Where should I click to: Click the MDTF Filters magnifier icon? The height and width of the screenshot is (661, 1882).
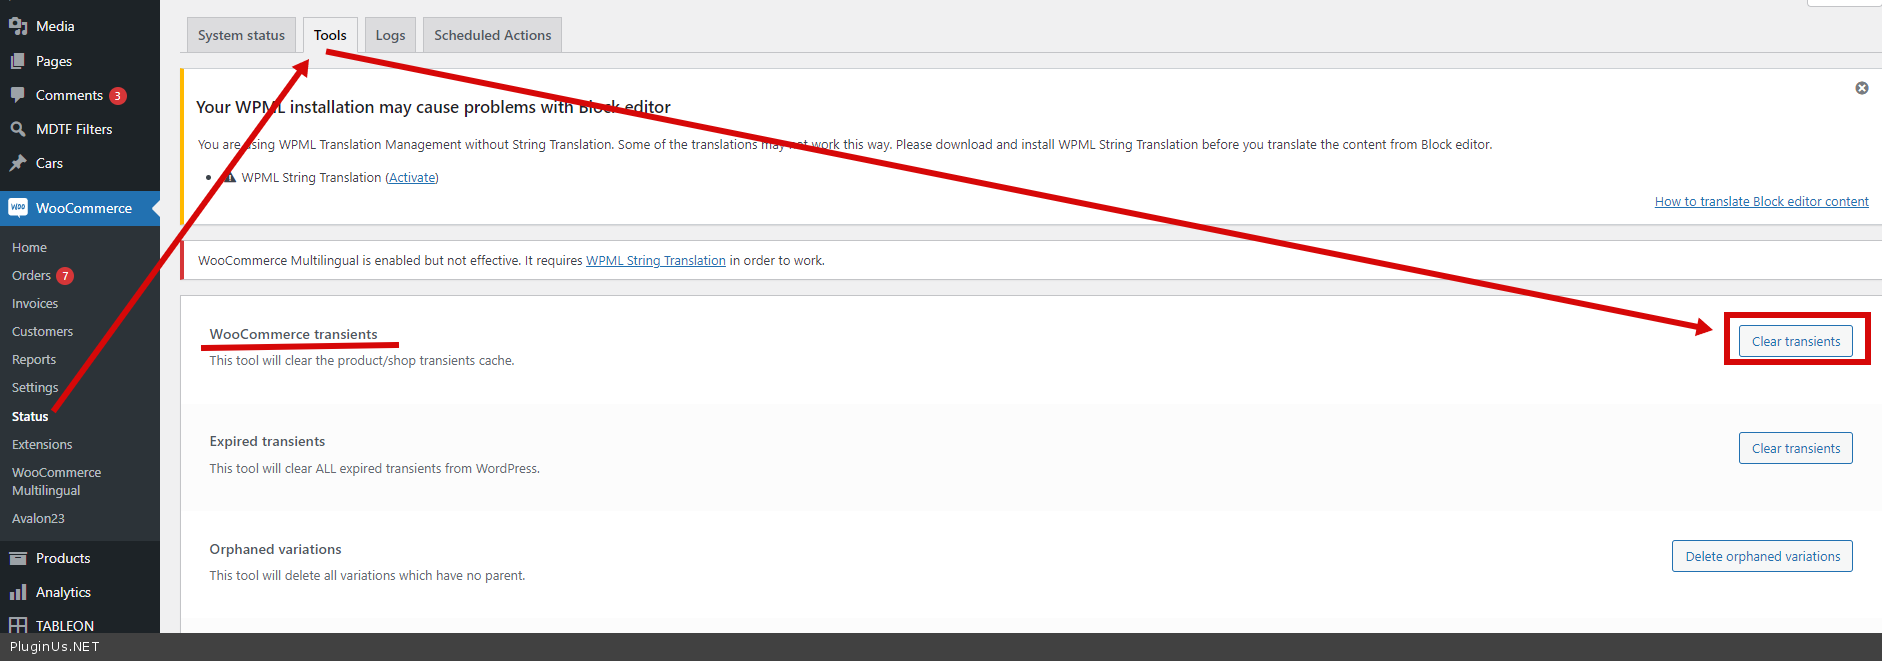pos(18,129)
